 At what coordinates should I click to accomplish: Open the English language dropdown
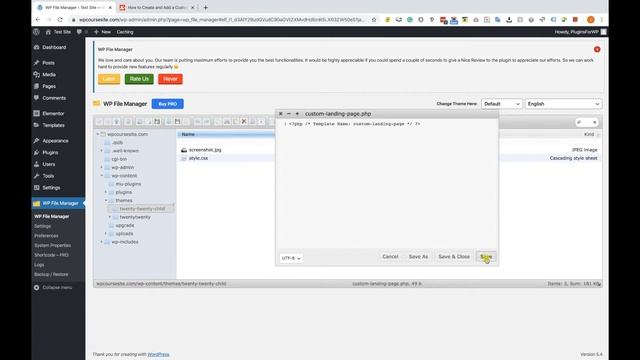(x=563, y=104)
